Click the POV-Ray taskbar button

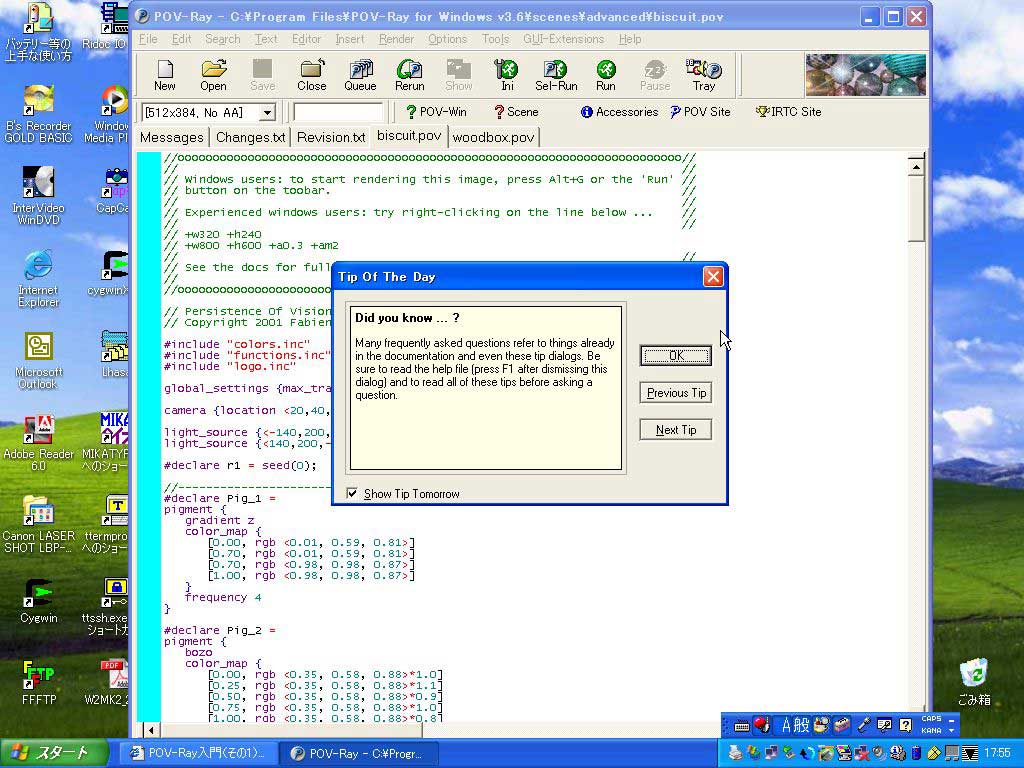(358, 753)
